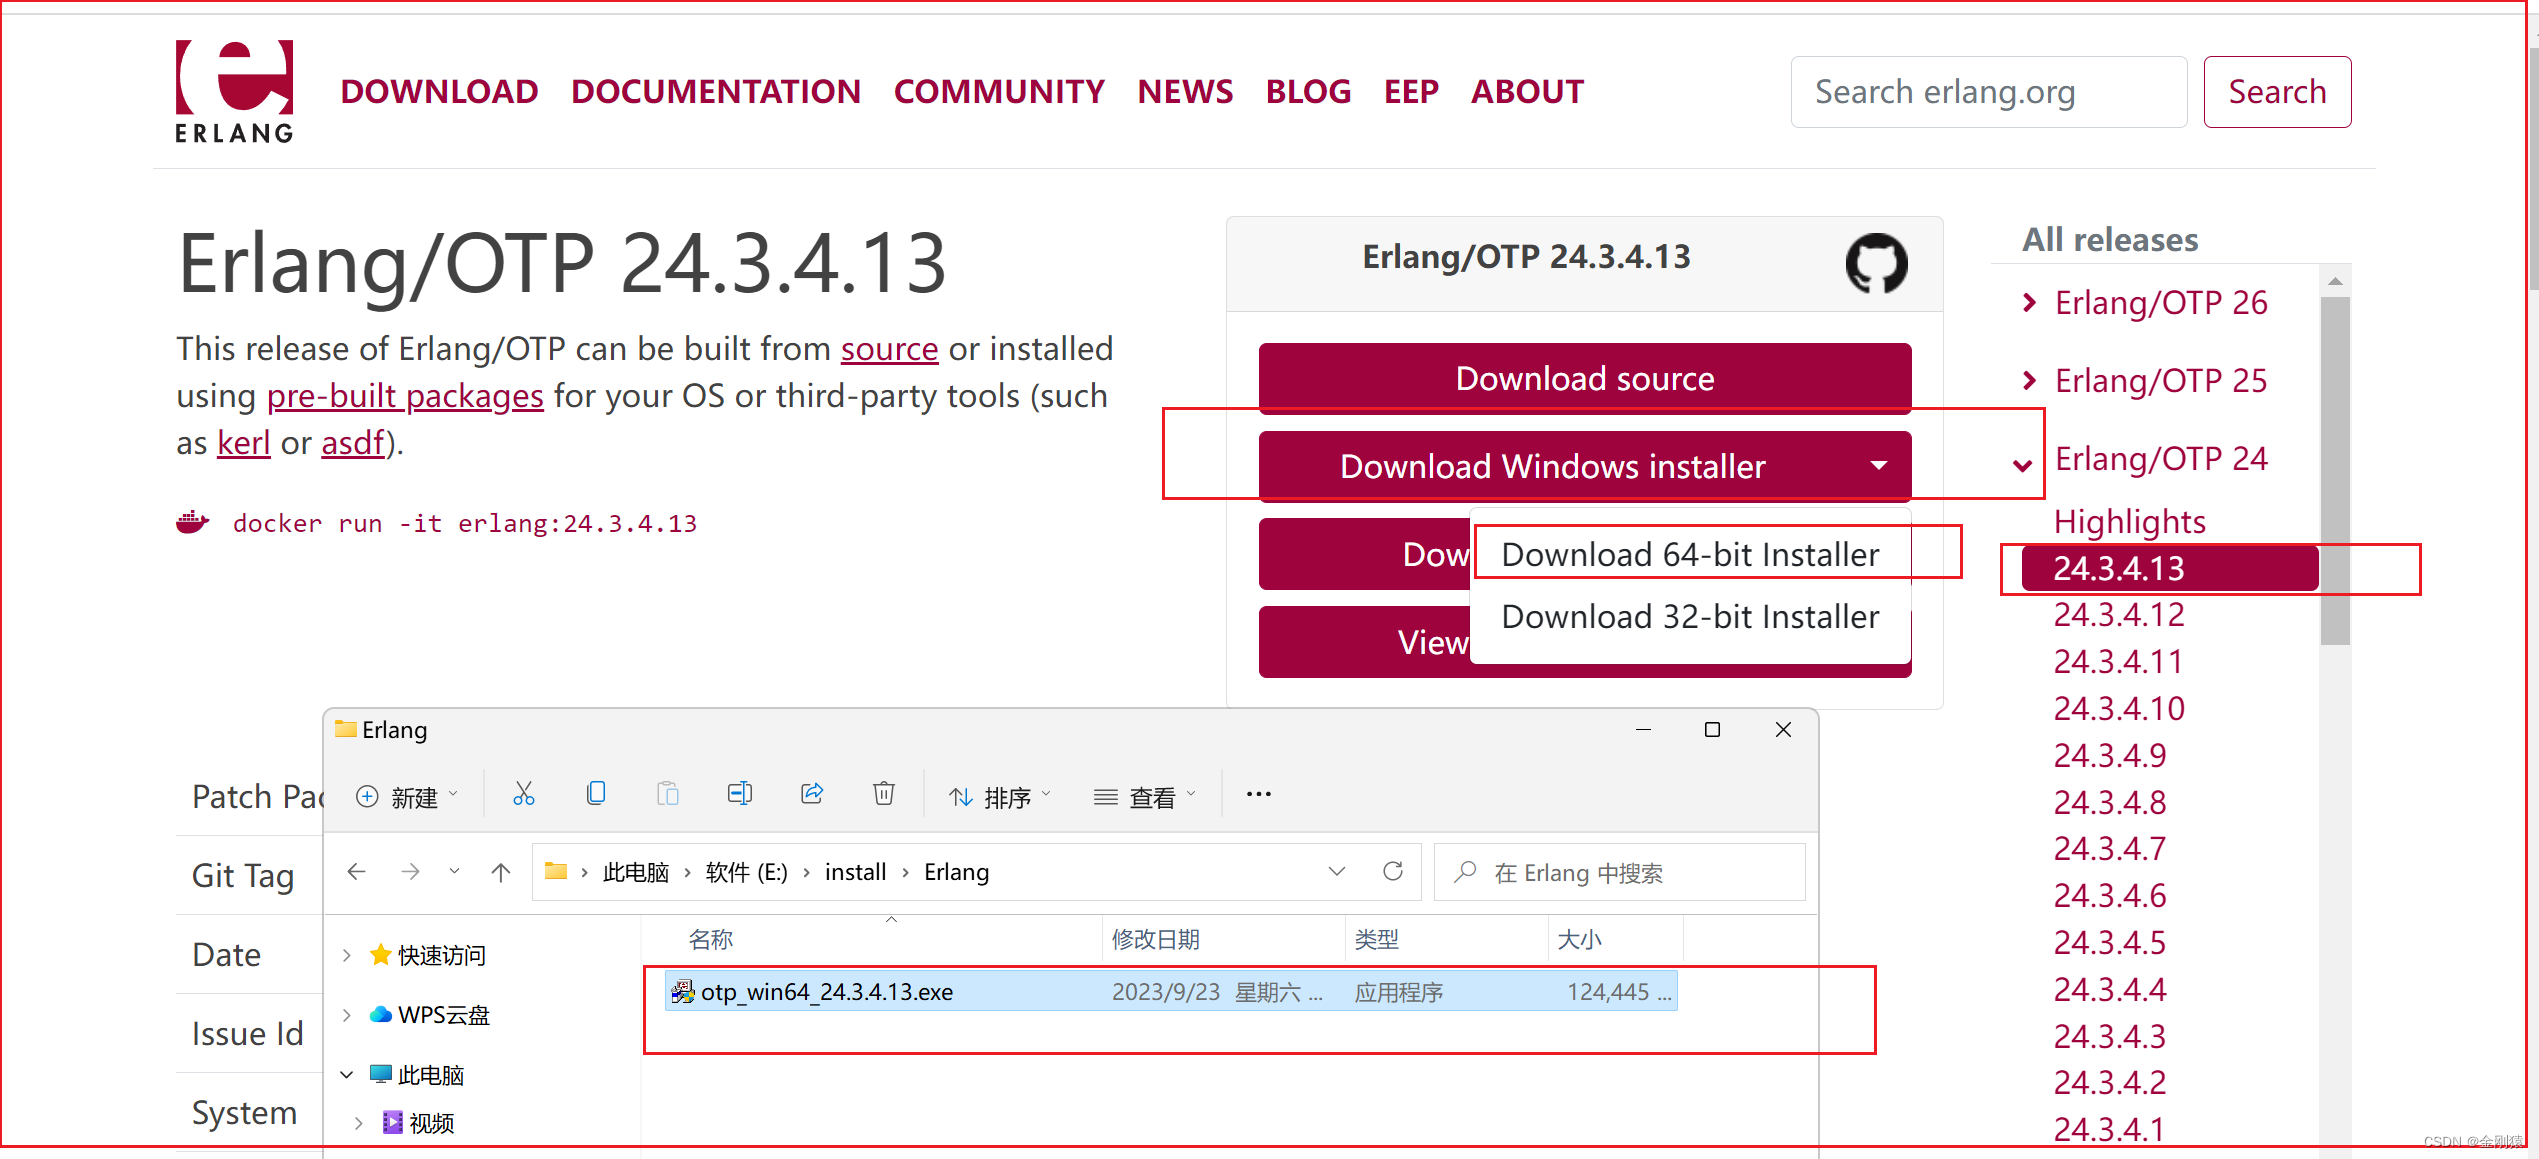Click in the Search erlang.org field

[x=1988, y=92]
